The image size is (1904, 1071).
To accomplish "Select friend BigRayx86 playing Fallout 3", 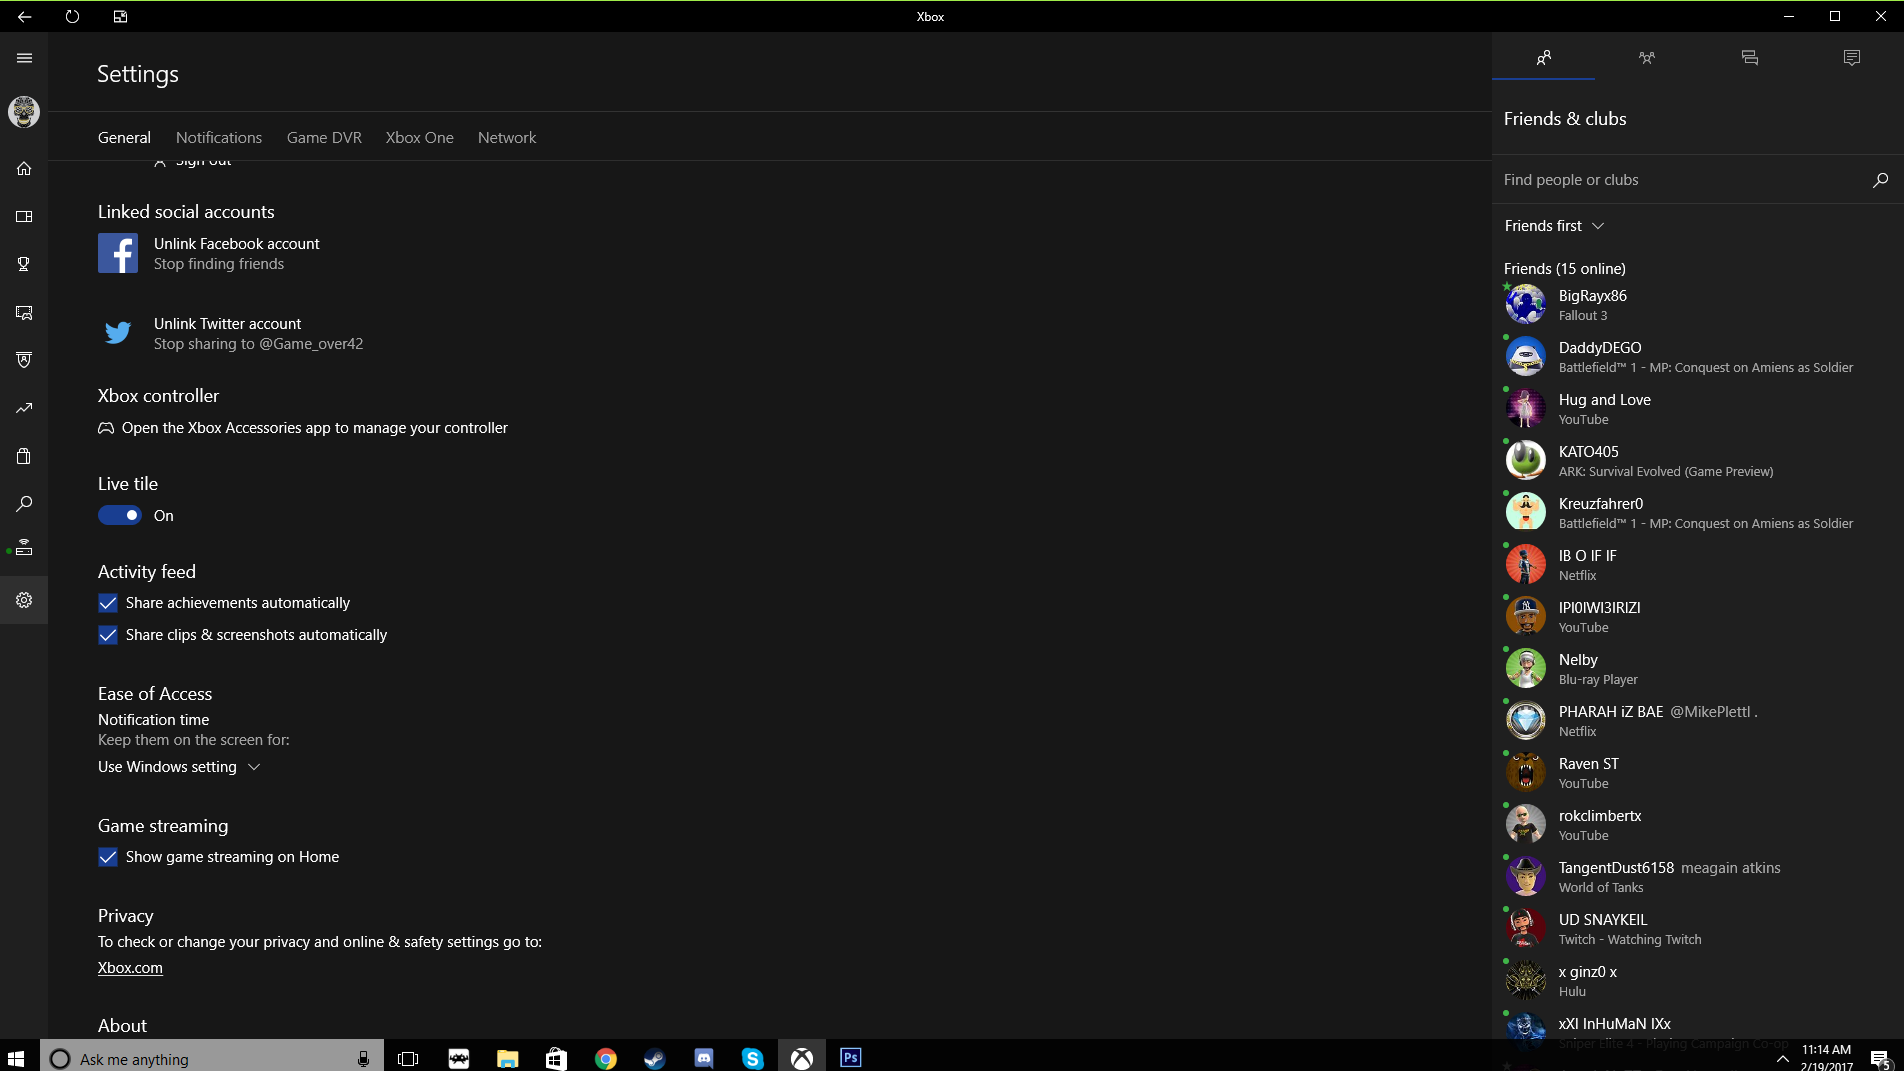I will click(x=1698, y=304).
